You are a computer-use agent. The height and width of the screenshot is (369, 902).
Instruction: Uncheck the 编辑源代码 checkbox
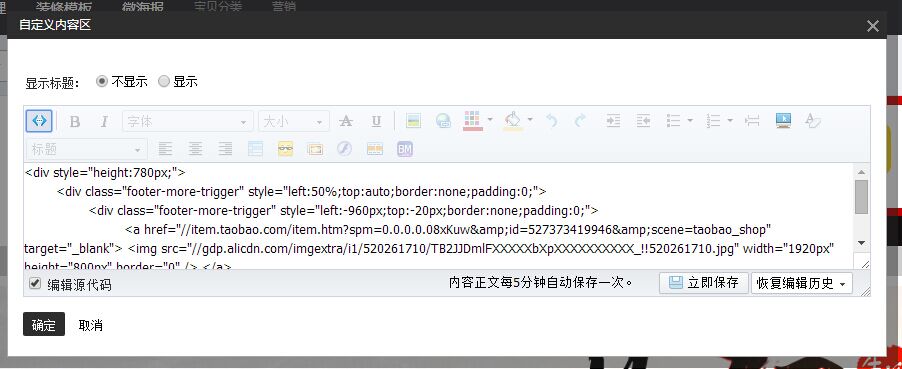pyautogui.click(x=35, y=283)
